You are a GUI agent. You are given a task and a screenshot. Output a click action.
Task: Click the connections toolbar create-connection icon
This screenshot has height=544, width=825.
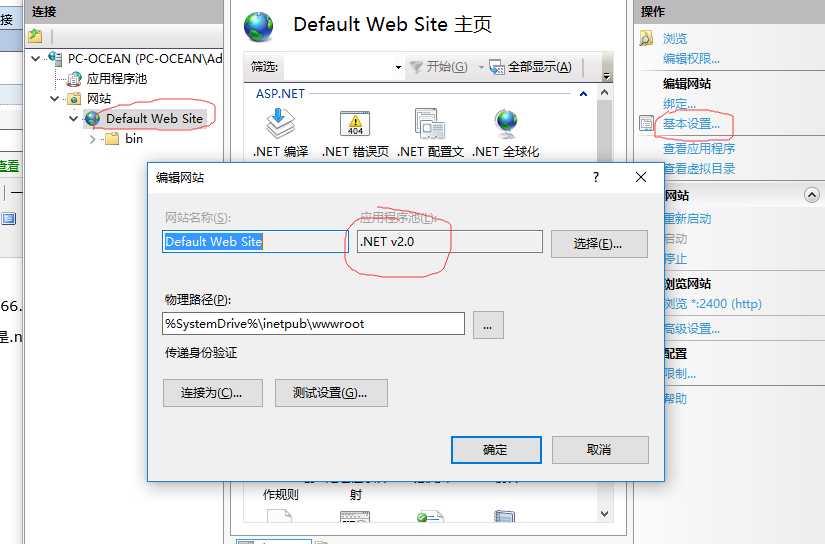click(35, 36)
